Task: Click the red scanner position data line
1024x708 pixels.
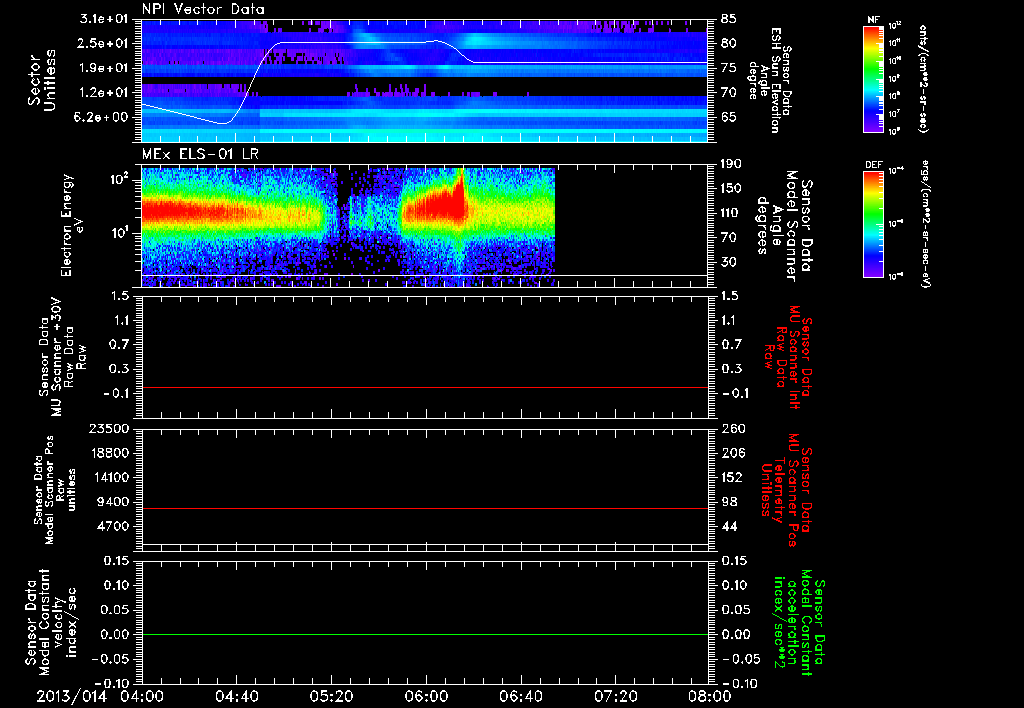Action: click(x=424, y=508)
